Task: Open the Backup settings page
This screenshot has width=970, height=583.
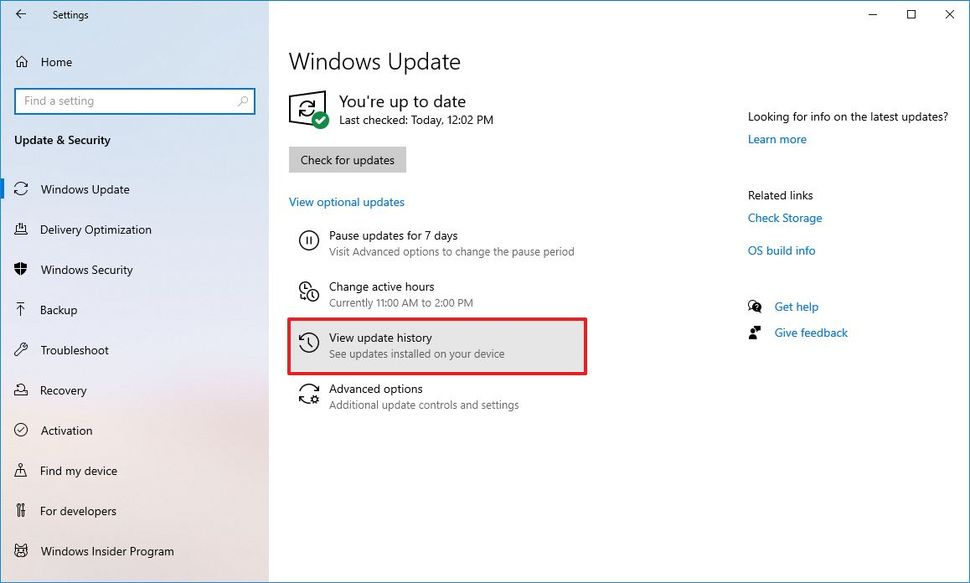Action: tap(59, 310)
